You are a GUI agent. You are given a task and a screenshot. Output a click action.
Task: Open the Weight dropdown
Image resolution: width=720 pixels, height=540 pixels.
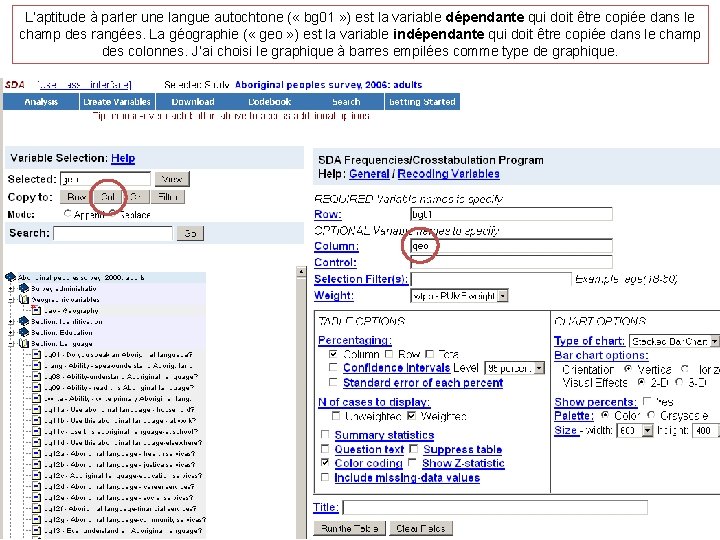(x=503, y=296)
